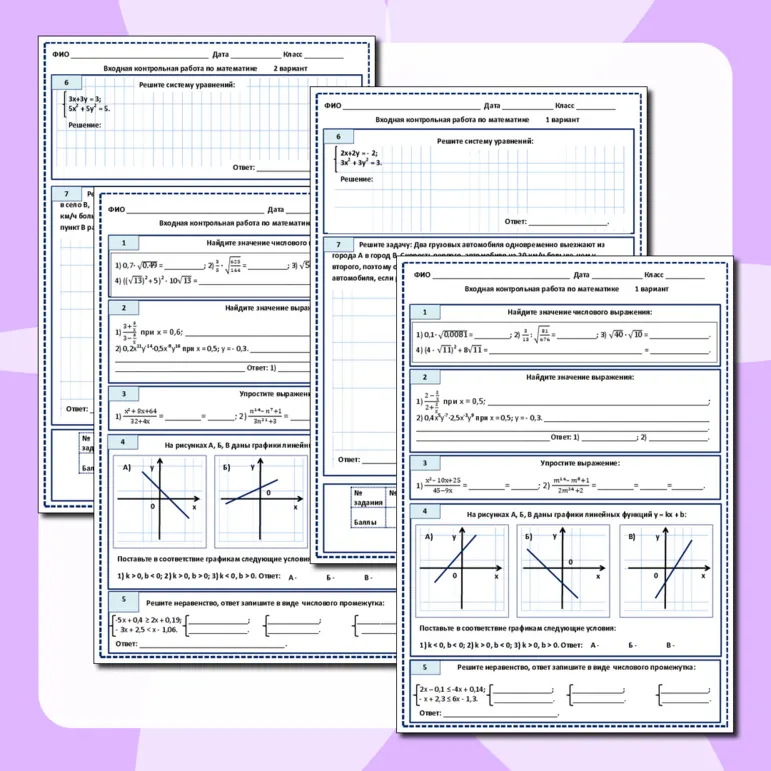Select the line 'Решите задачу: Два грузовых автомобиля'

[x=481, y=244]
